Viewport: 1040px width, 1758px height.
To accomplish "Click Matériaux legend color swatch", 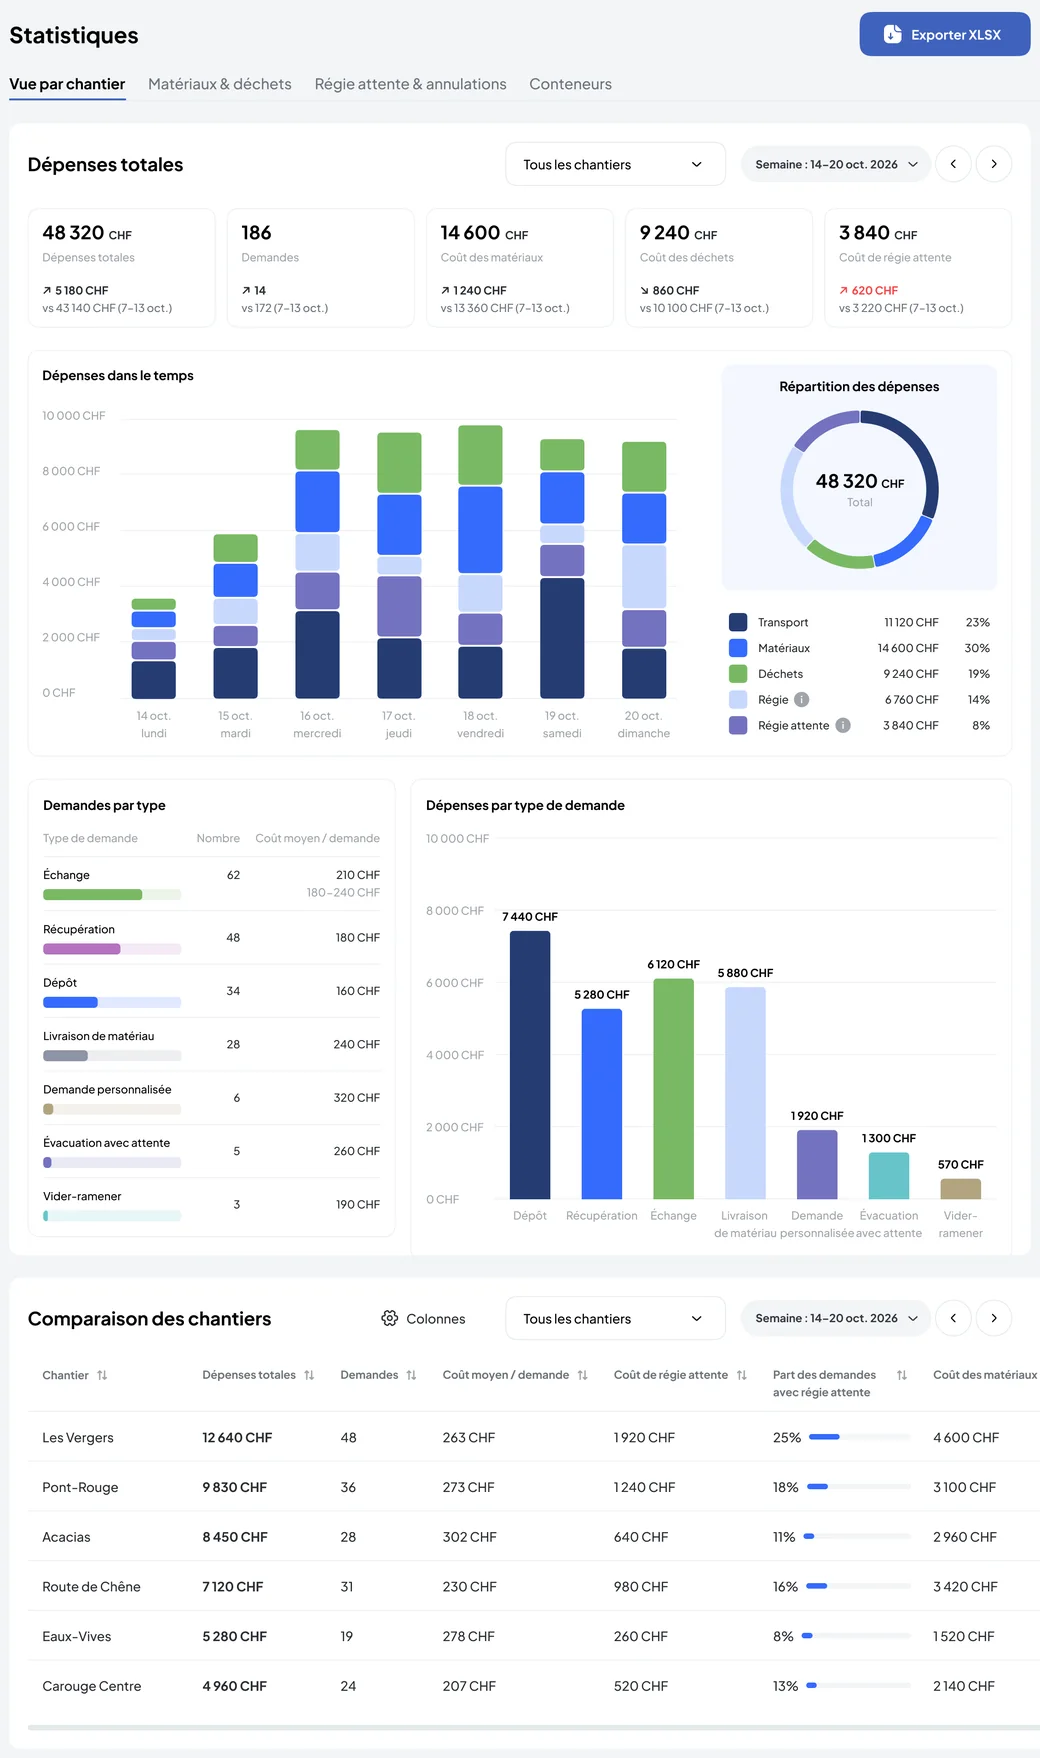I will click(738, 648).
